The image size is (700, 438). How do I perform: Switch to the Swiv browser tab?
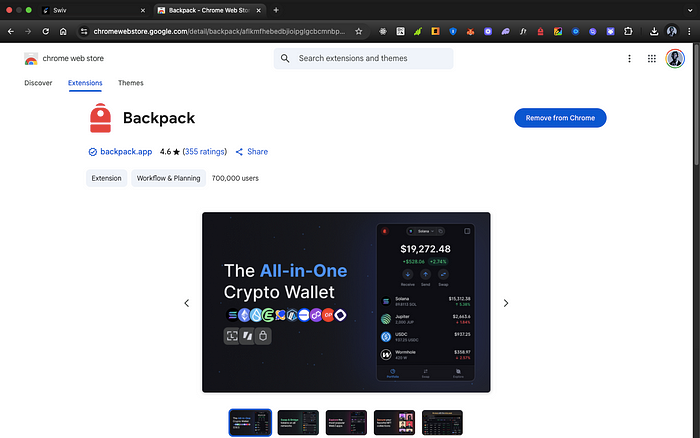click(94, 10)
